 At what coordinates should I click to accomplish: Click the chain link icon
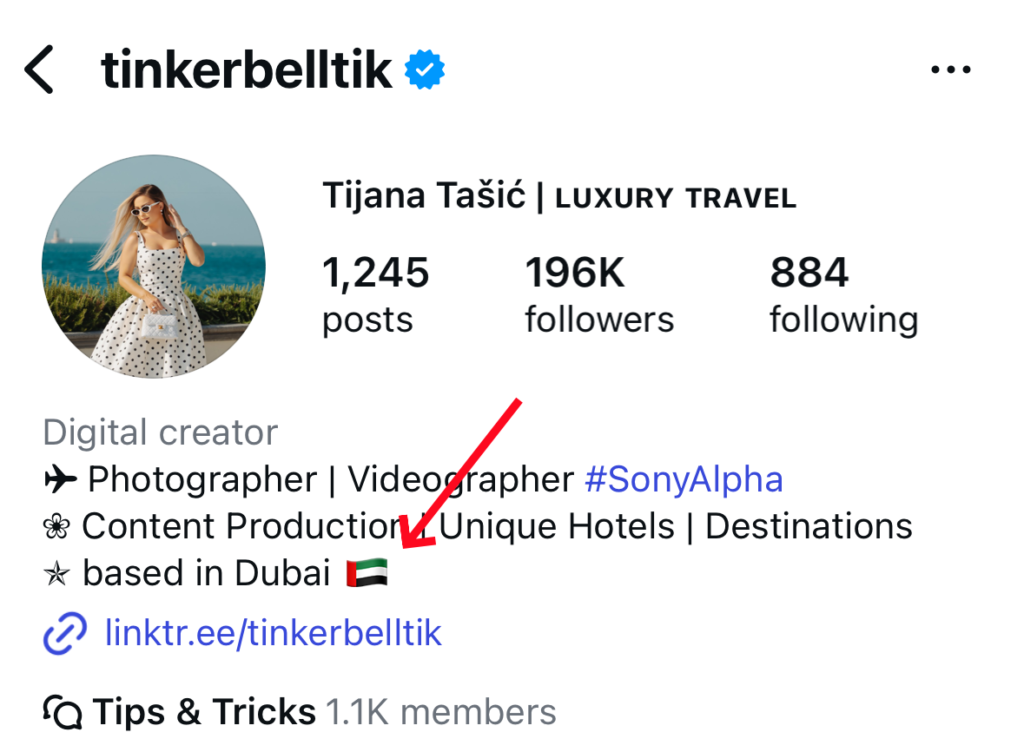coord(65,634)
